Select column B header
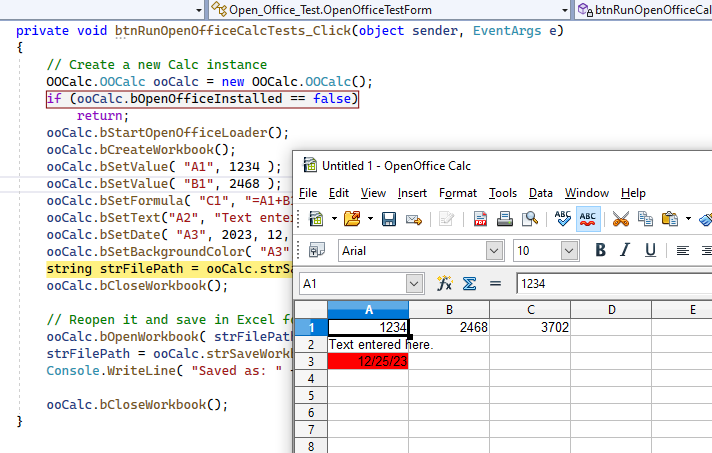The image size is (712, 453). [x=449, y=310]
